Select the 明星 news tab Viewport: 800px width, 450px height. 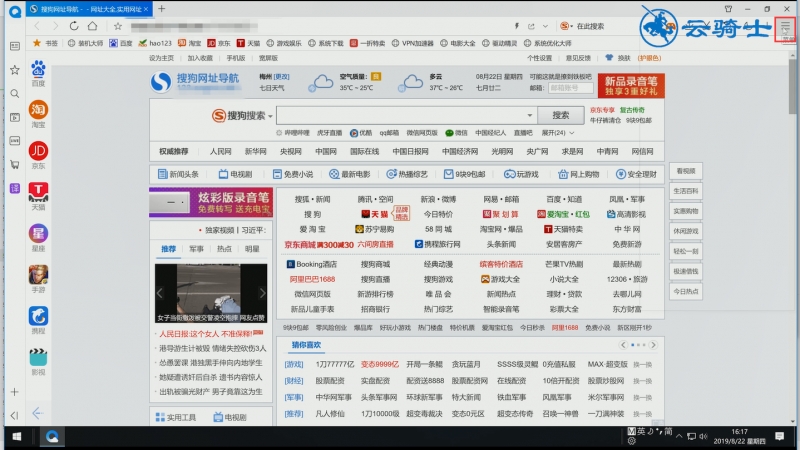point(252,249)
